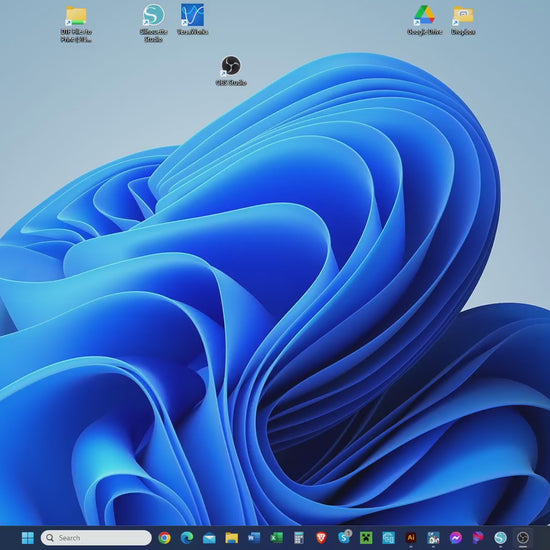Select the VersaWorks desktop shortcut
The height and width of the screenshot is (550, 550).
pyautogui.click(x=192, y=20)
